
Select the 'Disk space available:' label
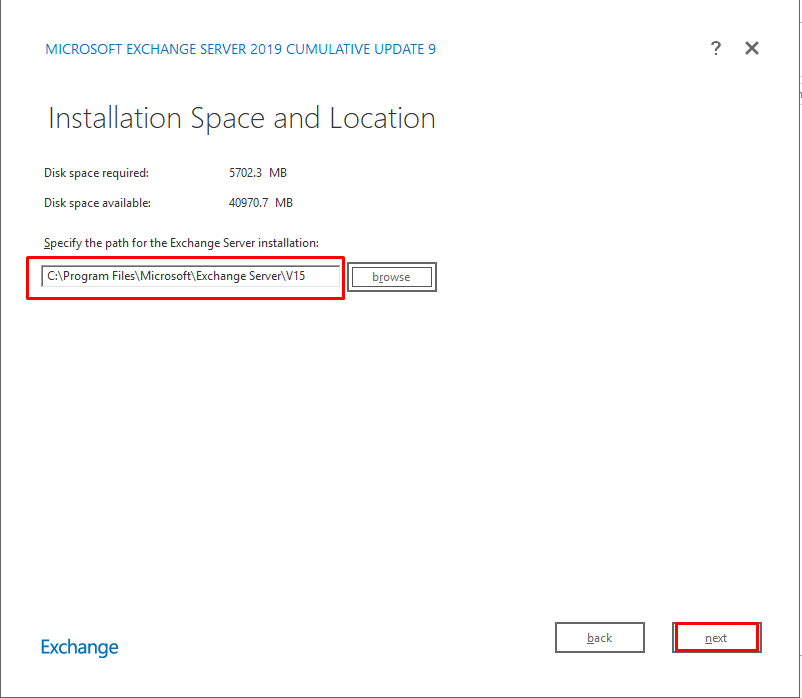(97, 203)
